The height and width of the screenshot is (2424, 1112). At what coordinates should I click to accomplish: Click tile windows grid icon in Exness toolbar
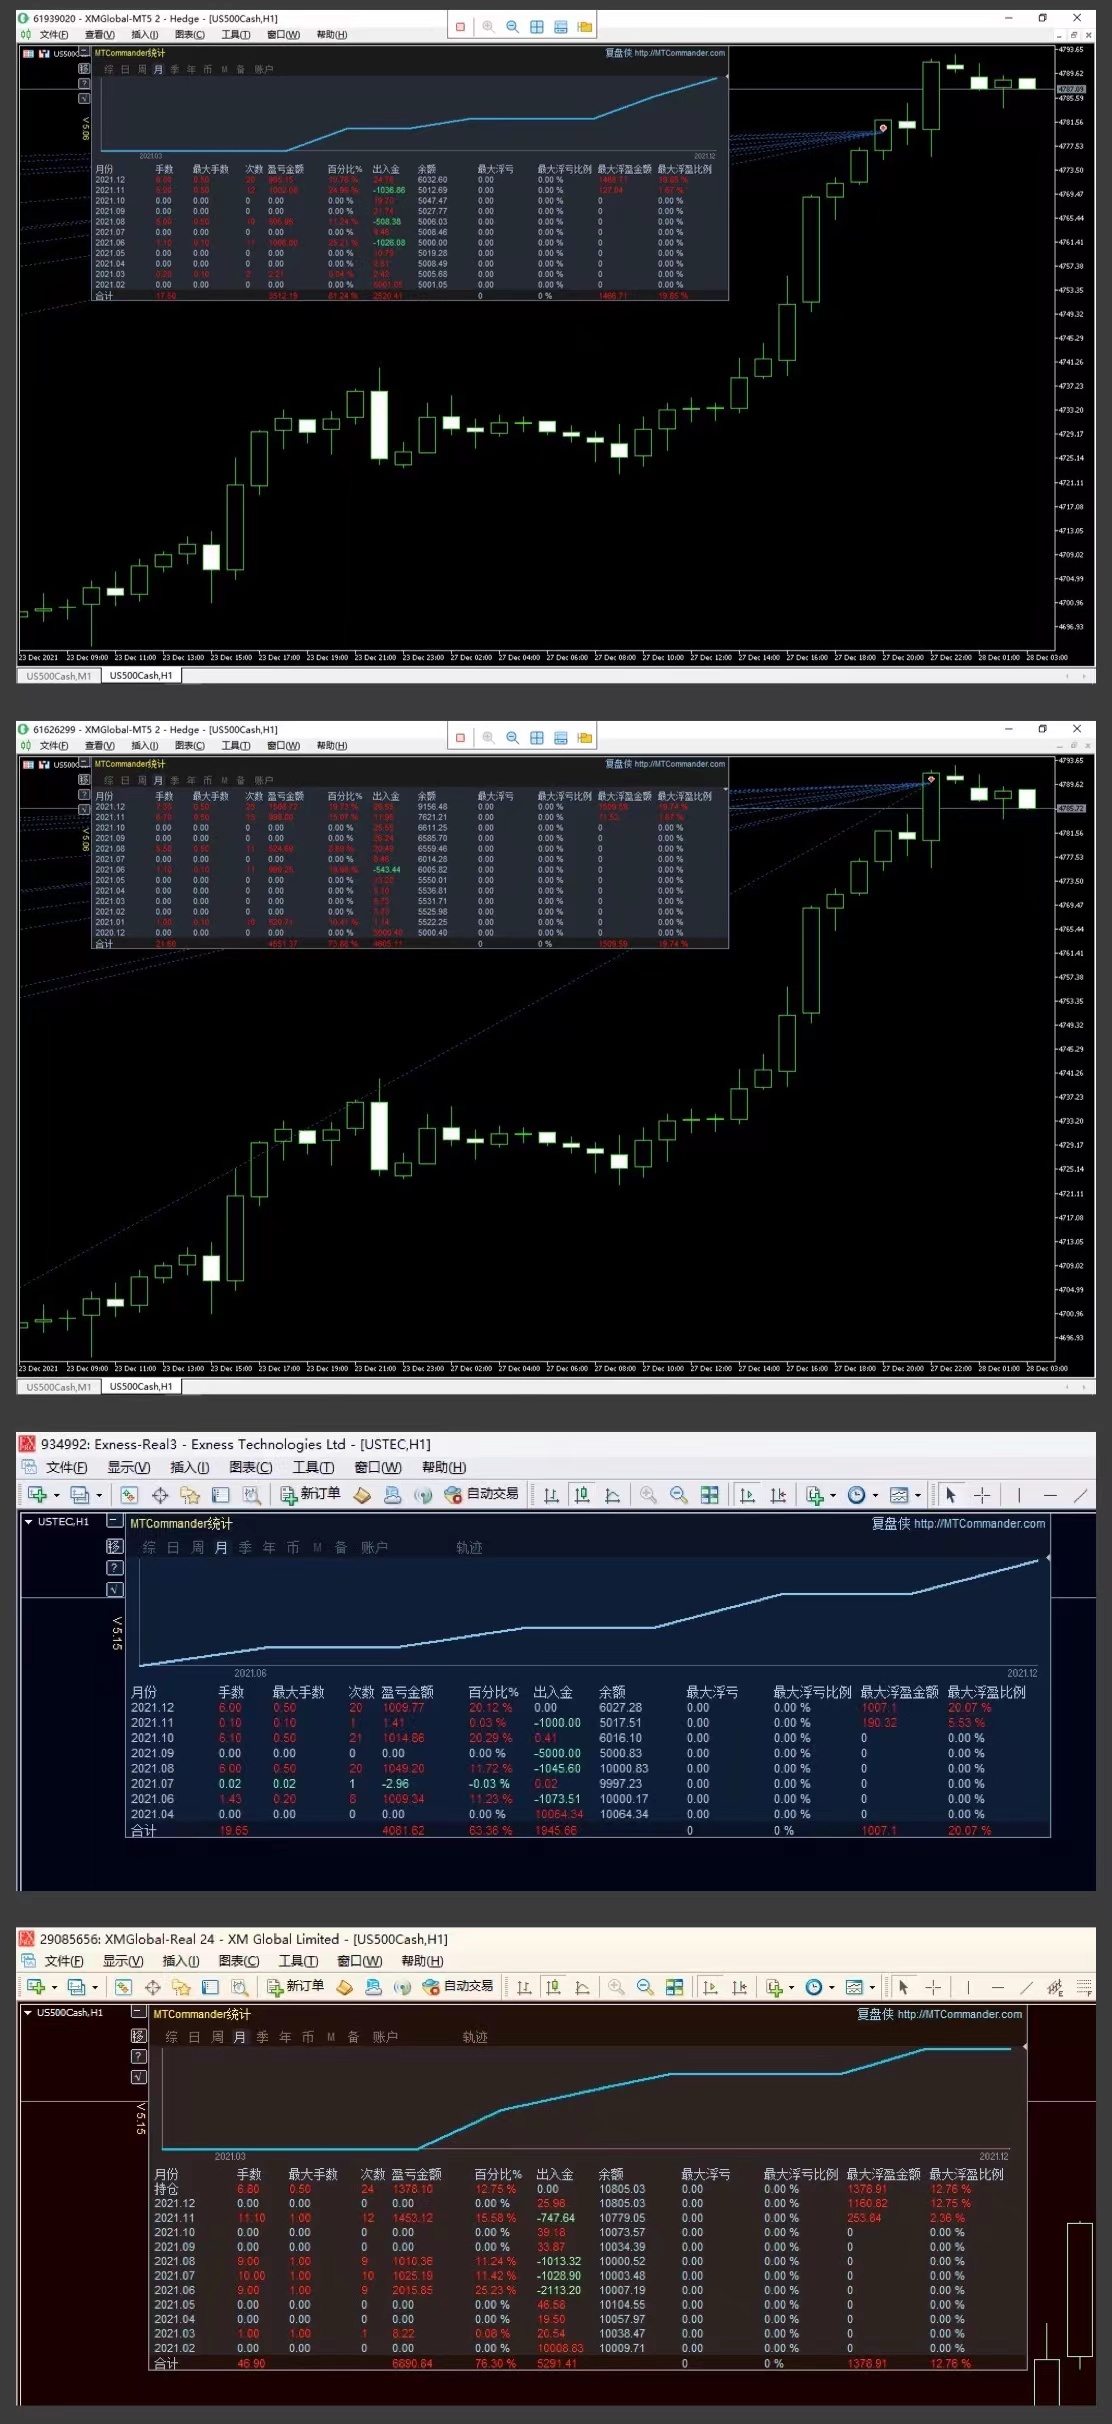pyautogui.click(x=709, y=1495)
